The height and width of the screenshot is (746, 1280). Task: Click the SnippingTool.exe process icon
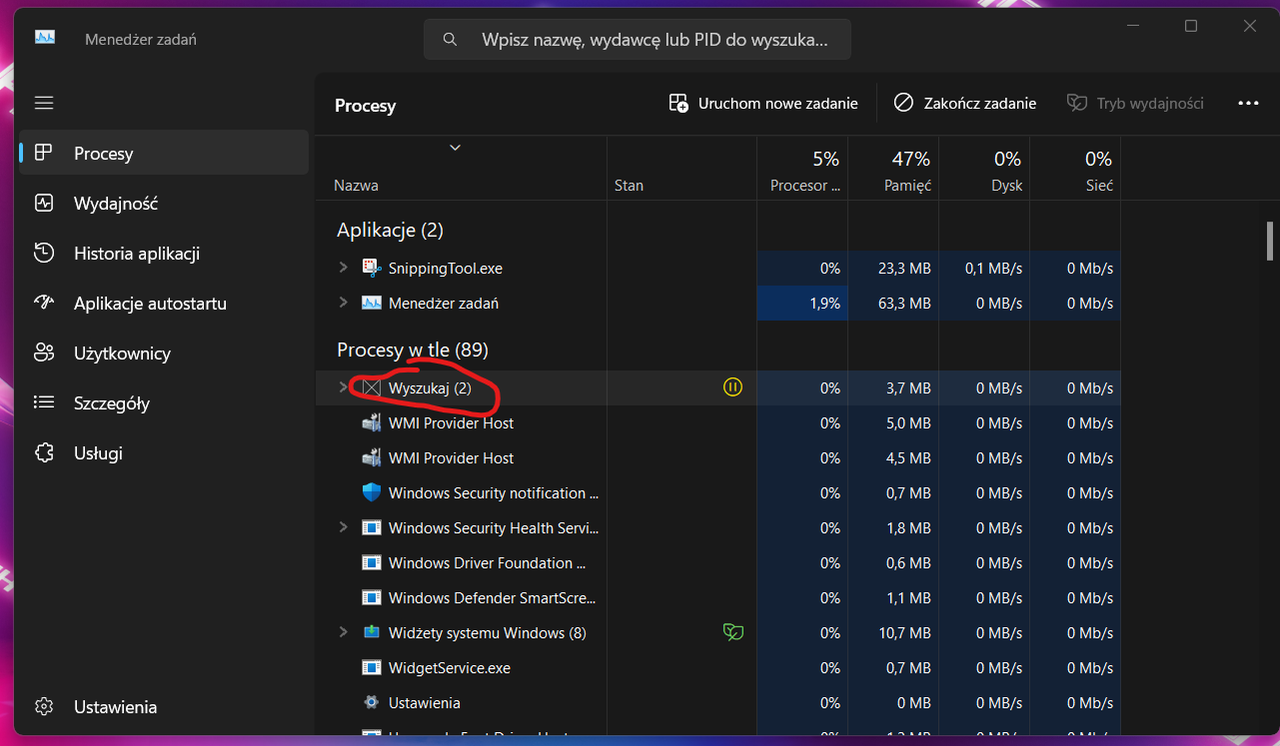point(372,268)
